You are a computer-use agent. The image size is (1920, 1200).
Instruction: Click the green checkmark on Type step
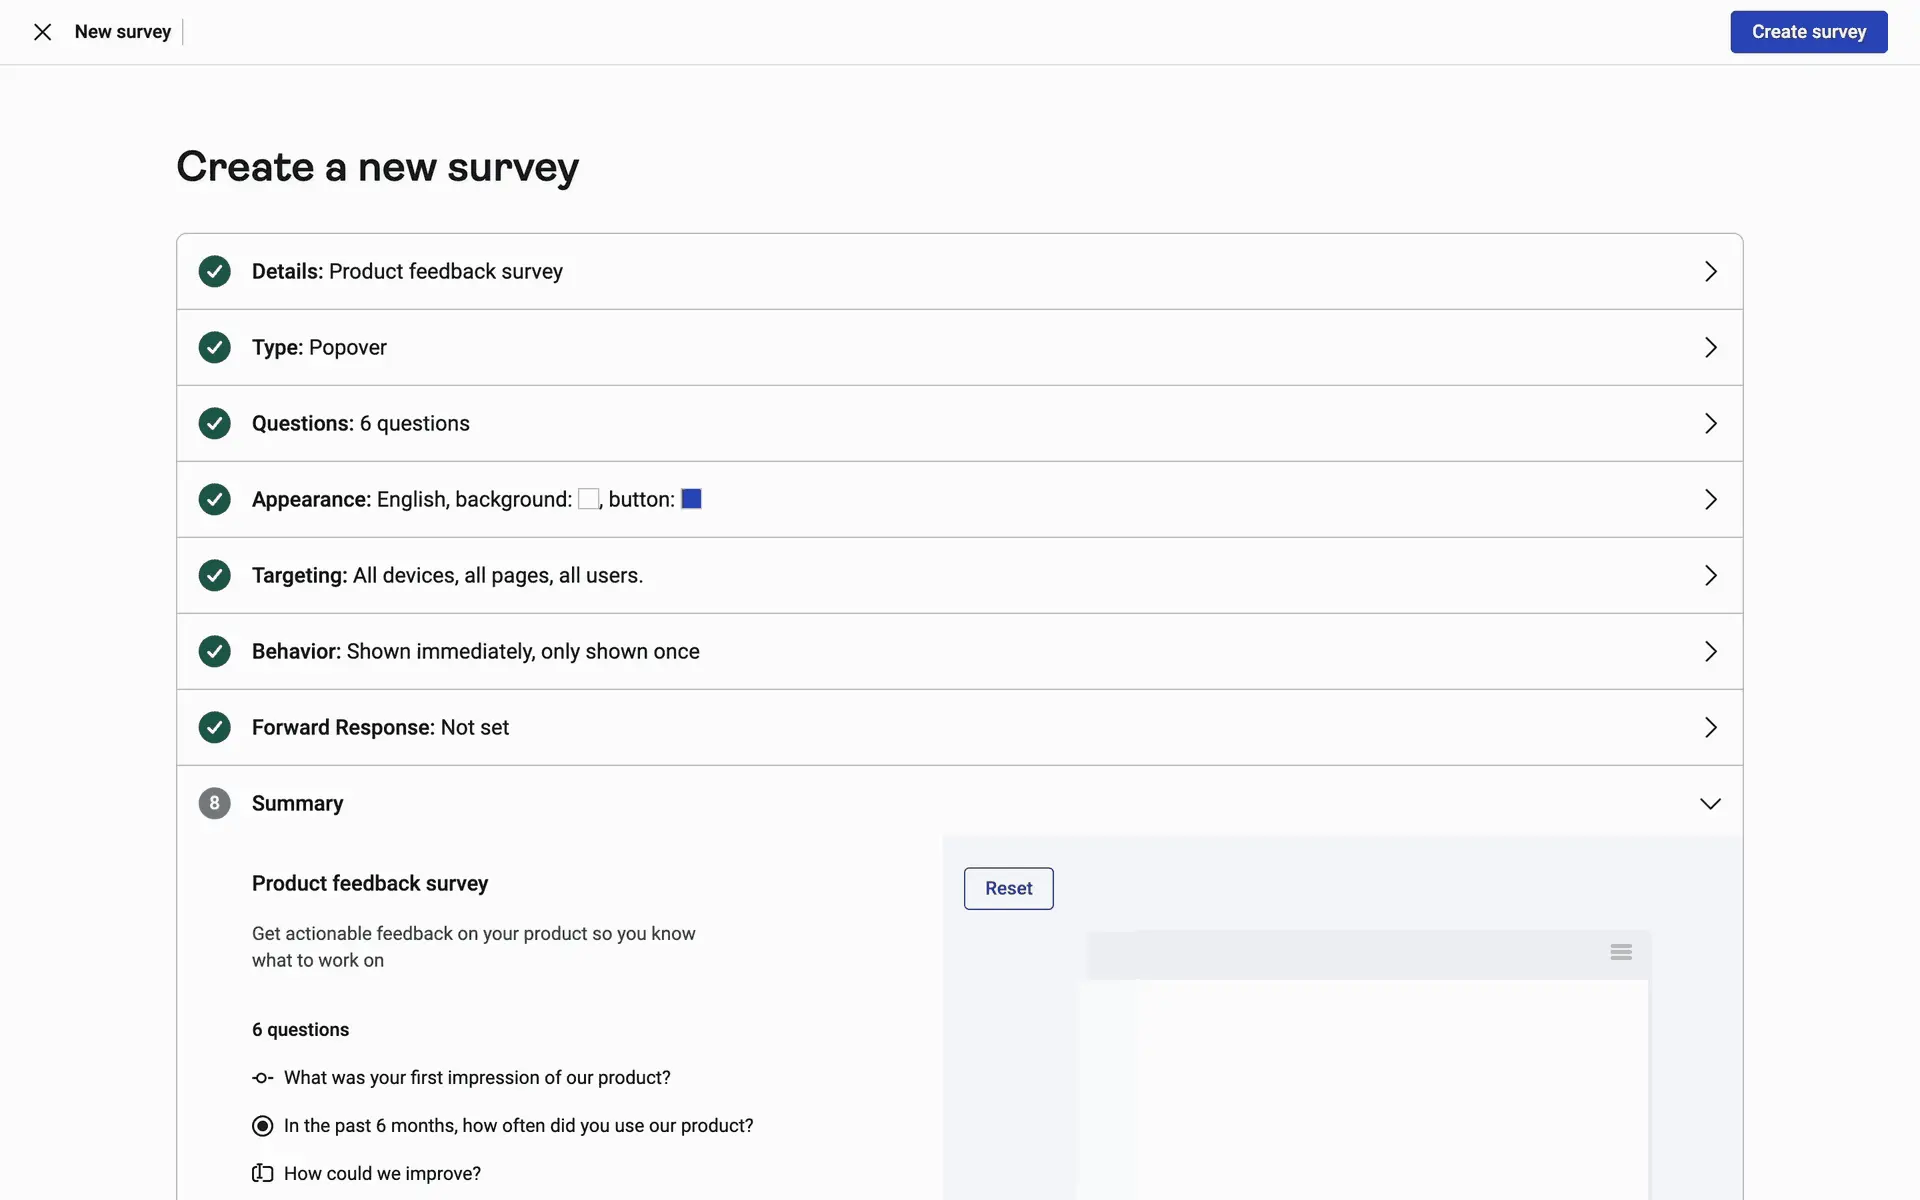214,347
